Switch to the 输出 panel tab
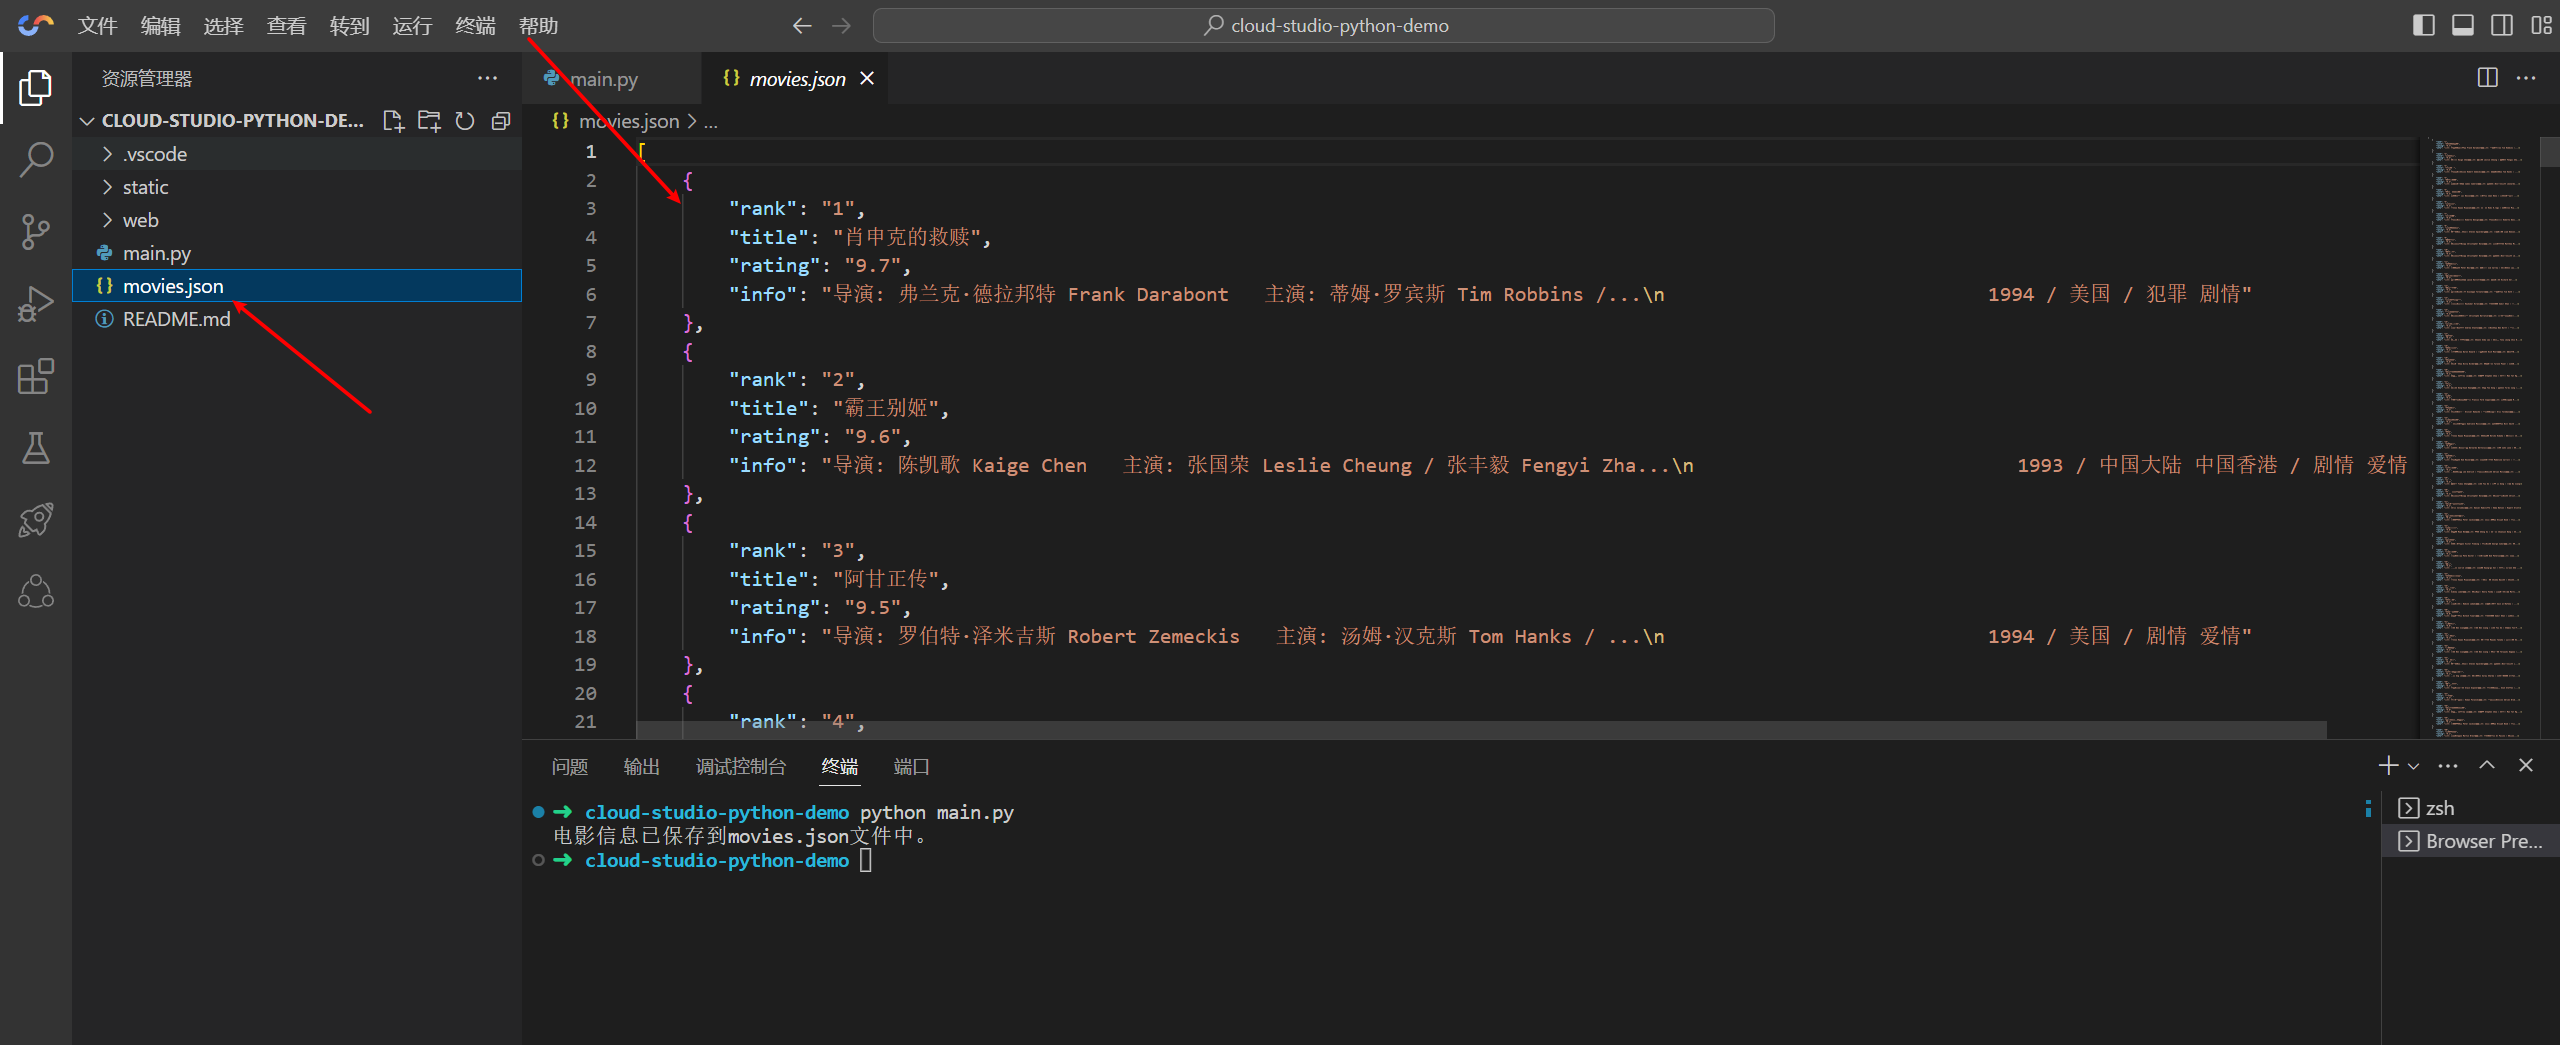The image size is (2560, 1045). point(641,766)
